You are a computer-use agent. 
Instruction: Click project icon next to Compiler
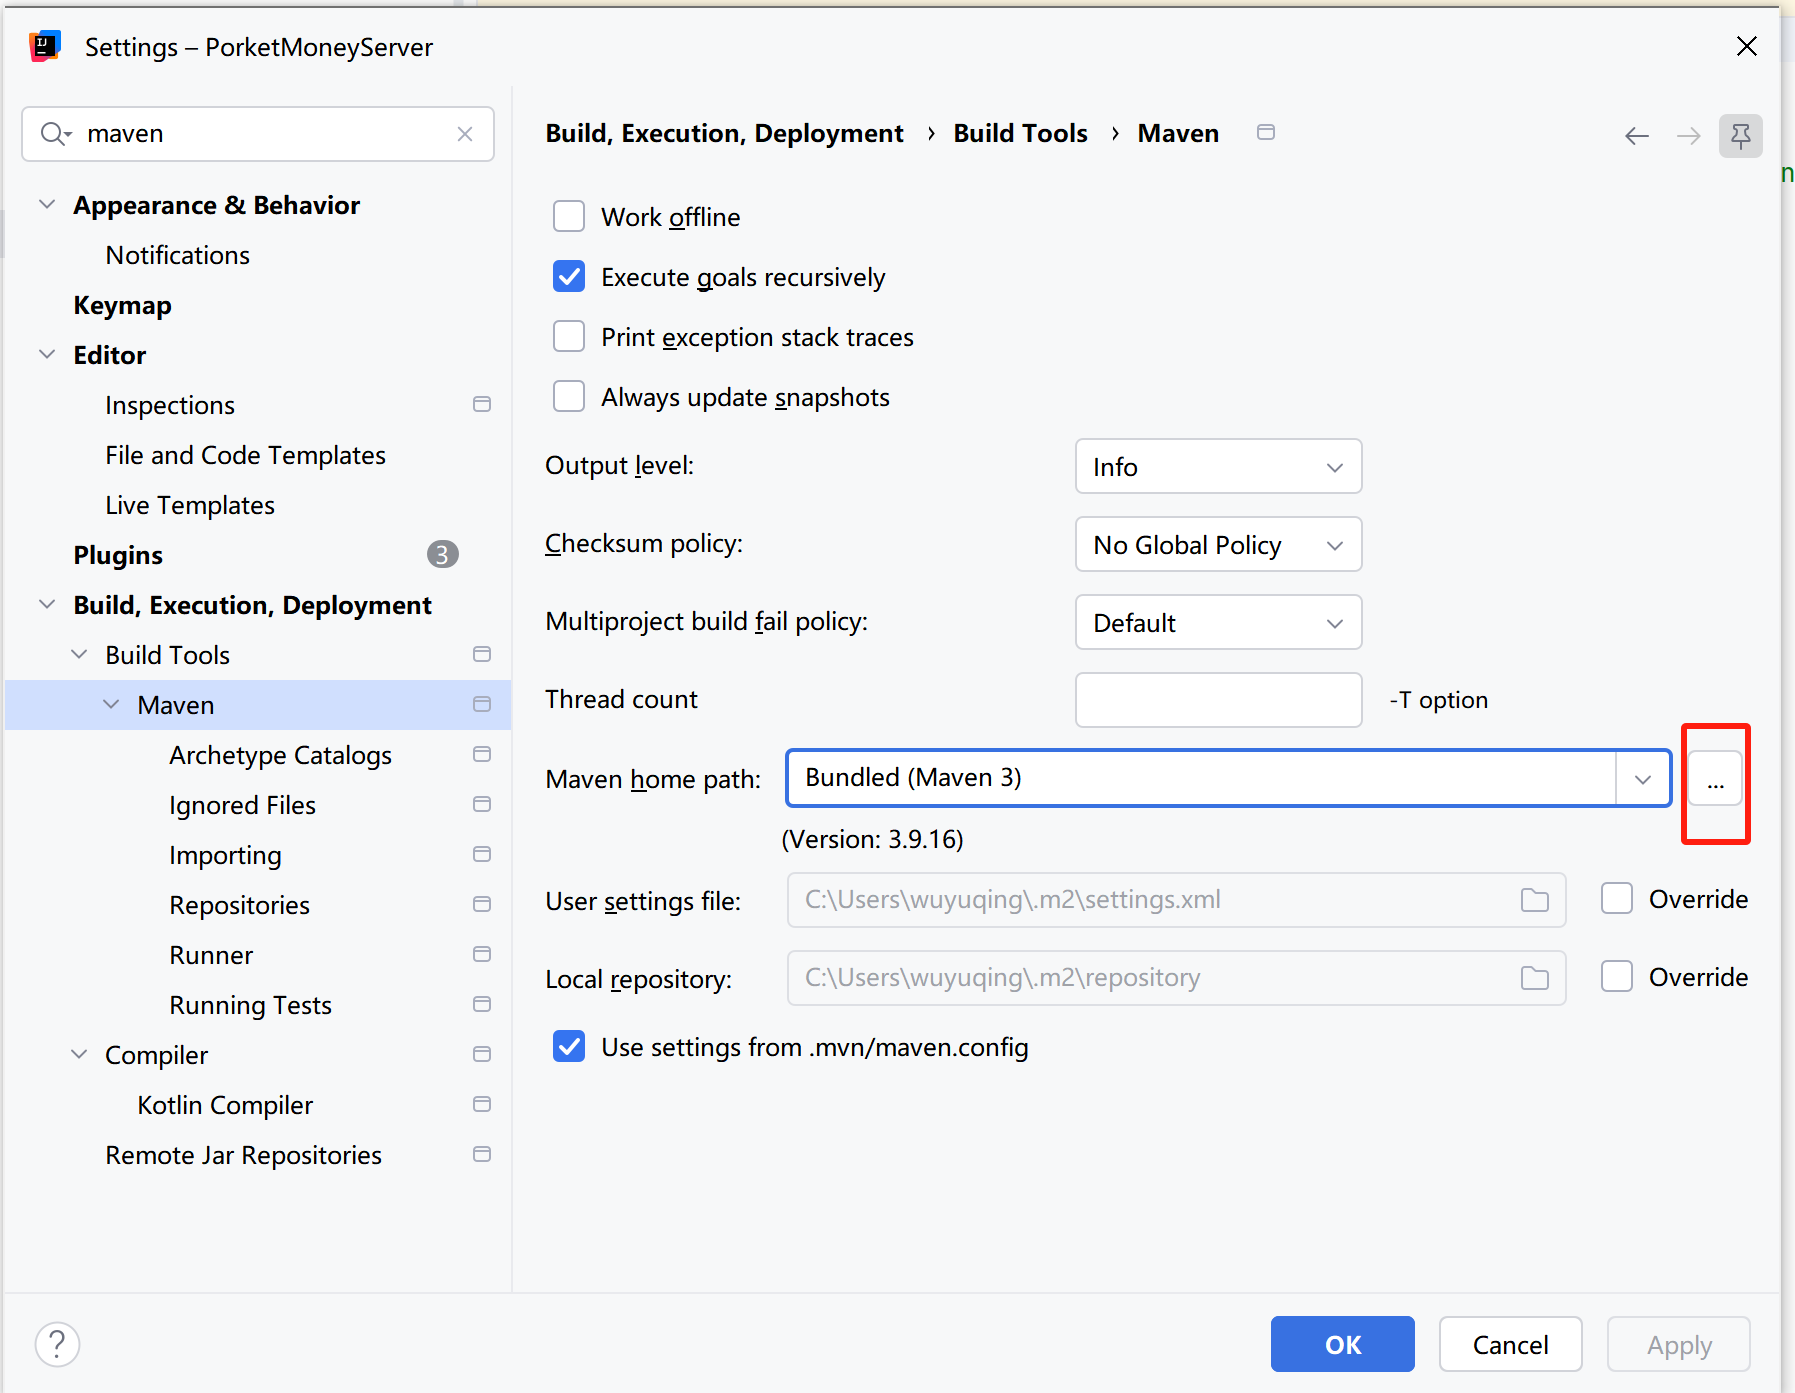point(482,1055)
